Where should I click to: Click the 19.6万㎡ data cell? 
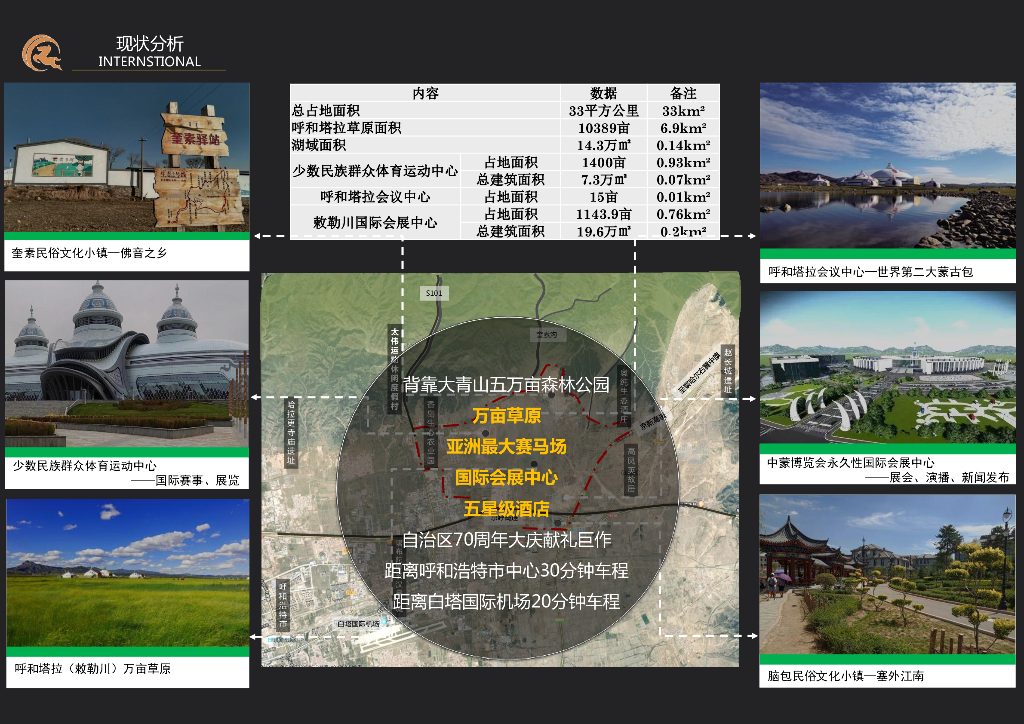(603, 231)
